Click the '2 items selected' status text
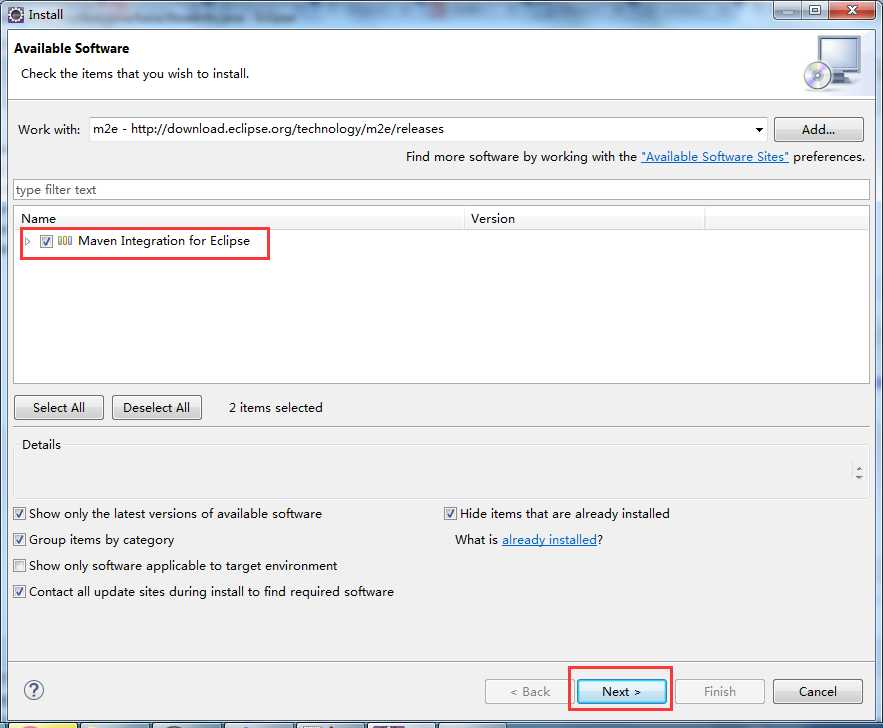 (275, 408)
